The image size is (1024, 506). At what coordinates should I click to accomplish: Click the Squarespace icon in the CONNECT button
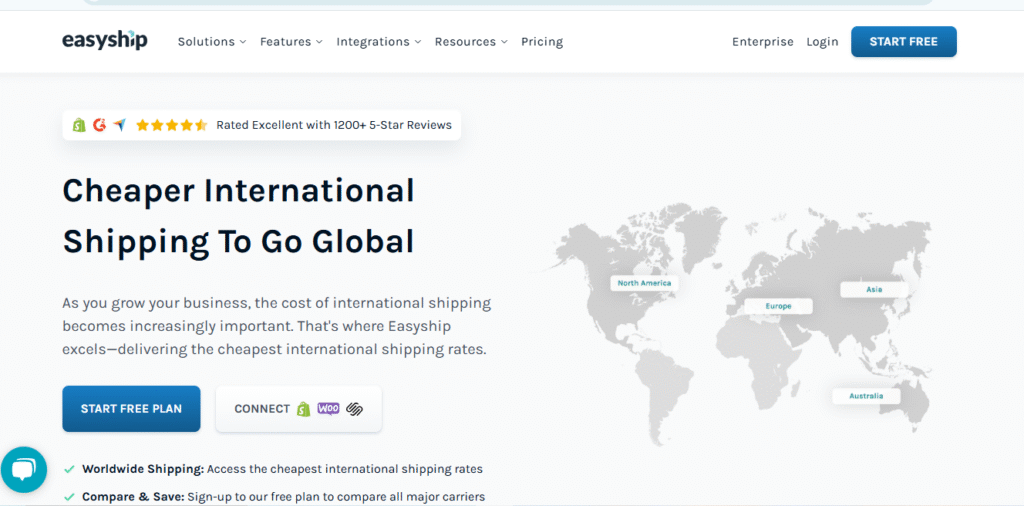[x=355, y=409]
